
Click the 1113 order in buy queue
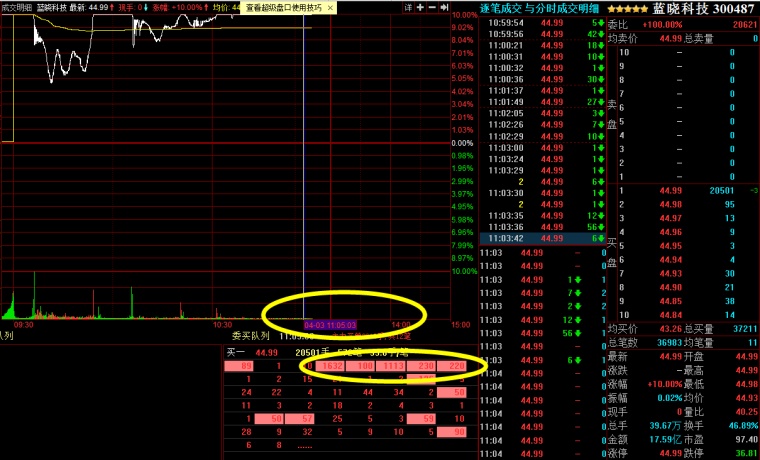pyautogui.click(x=392, y=366)
